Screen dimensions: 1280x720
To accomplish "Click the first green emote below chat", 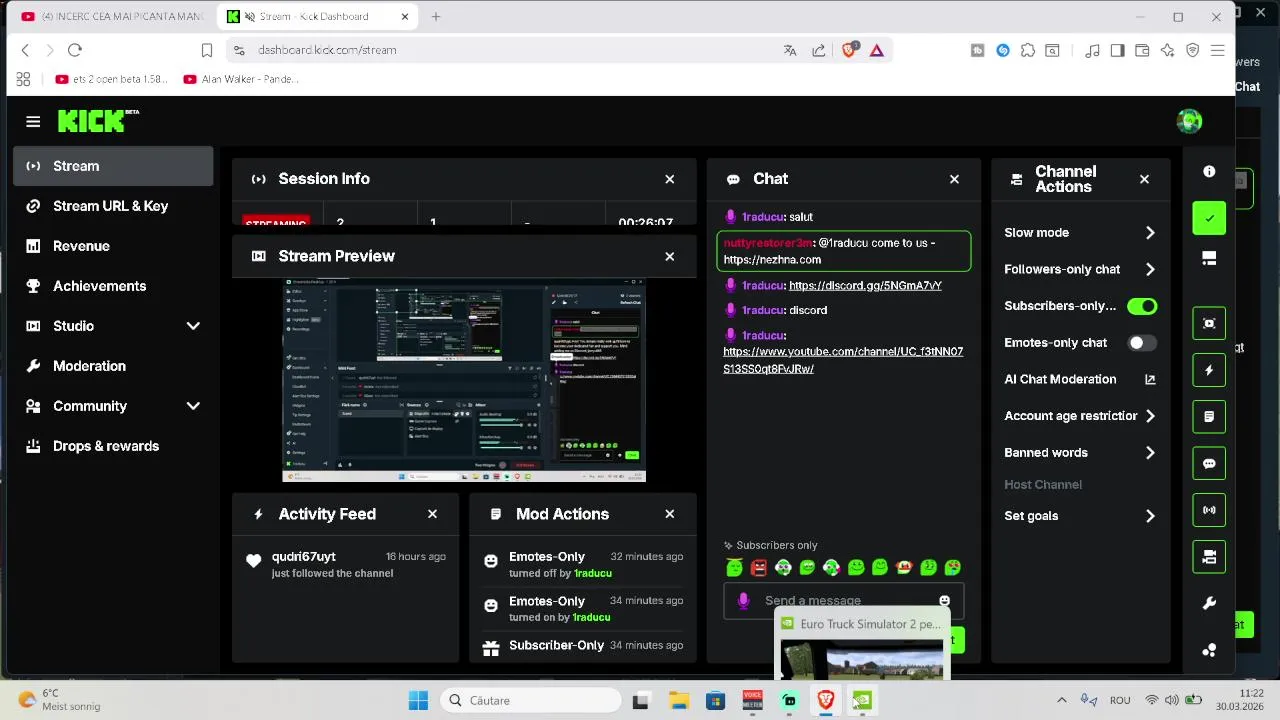I will coord(735,568).
